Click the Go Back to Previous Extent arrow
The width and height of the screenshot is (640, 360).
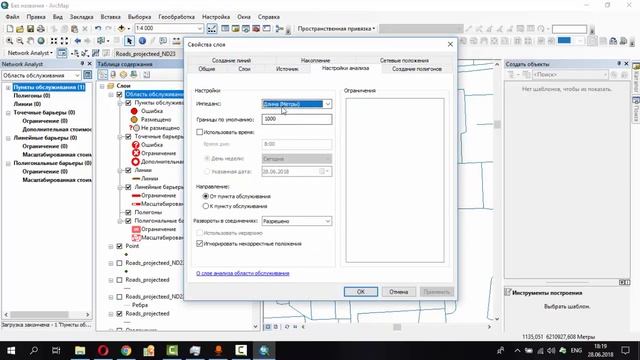click(x=78, y=41)
